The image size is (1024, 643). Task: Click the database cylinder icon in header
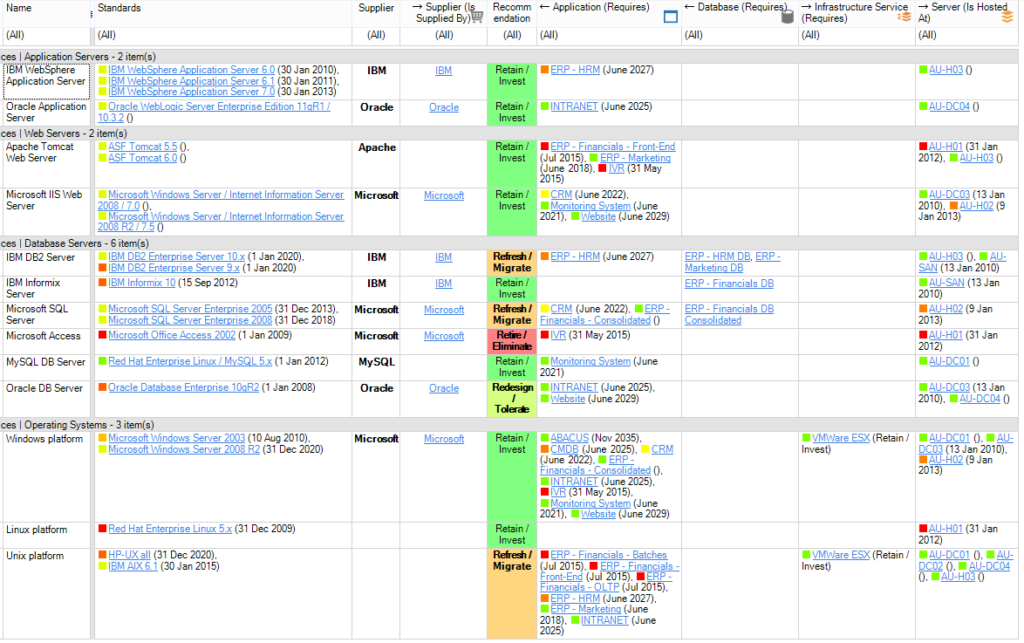point(787,16)
